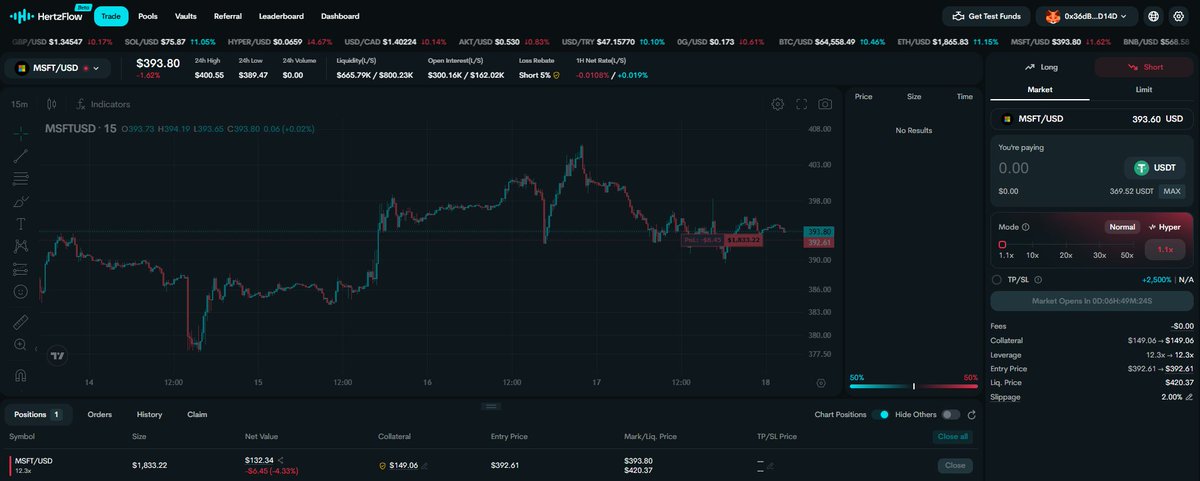
Task: Click the Market Opens In countdown button
Action: pyautogui.click(x=1091, y=300)
